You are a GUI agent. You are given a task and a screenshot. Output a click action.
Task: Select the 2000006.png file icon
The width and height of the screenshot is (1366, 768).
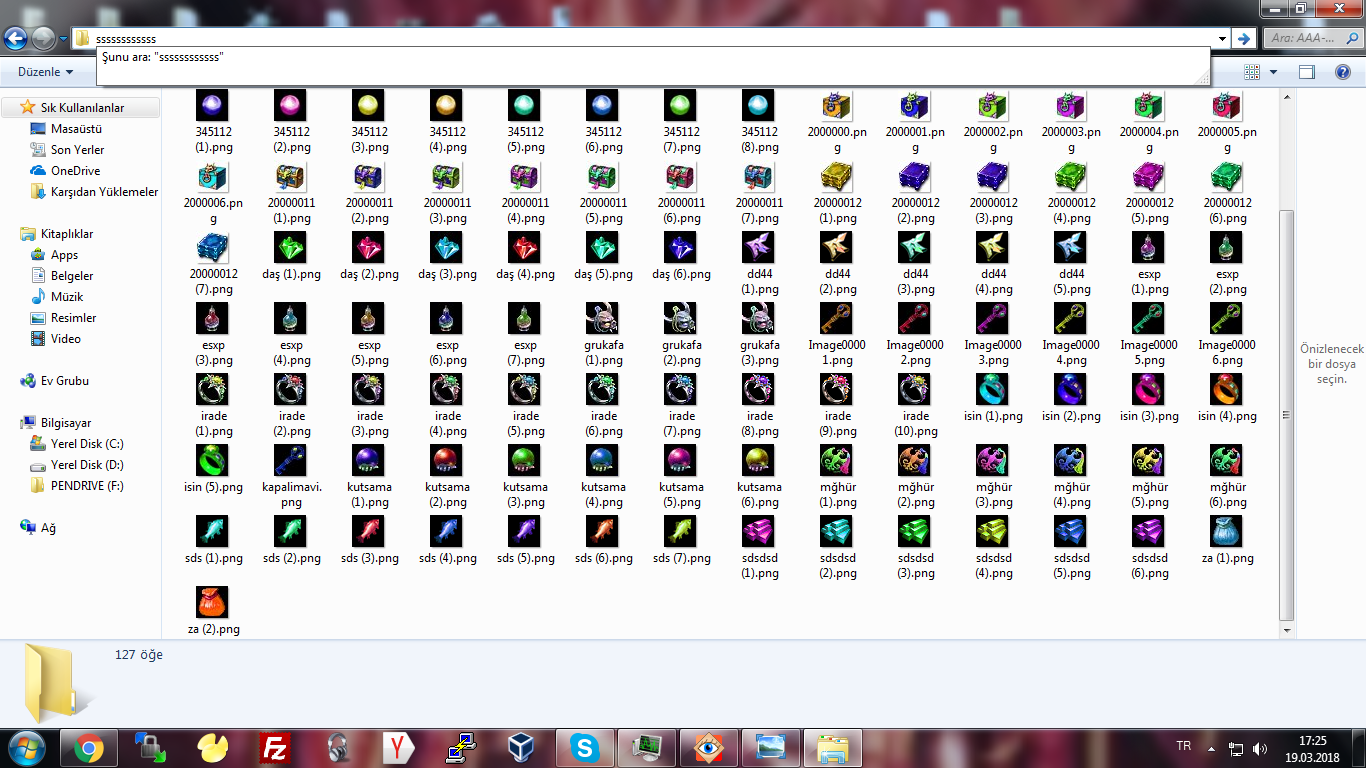(213, 176)
